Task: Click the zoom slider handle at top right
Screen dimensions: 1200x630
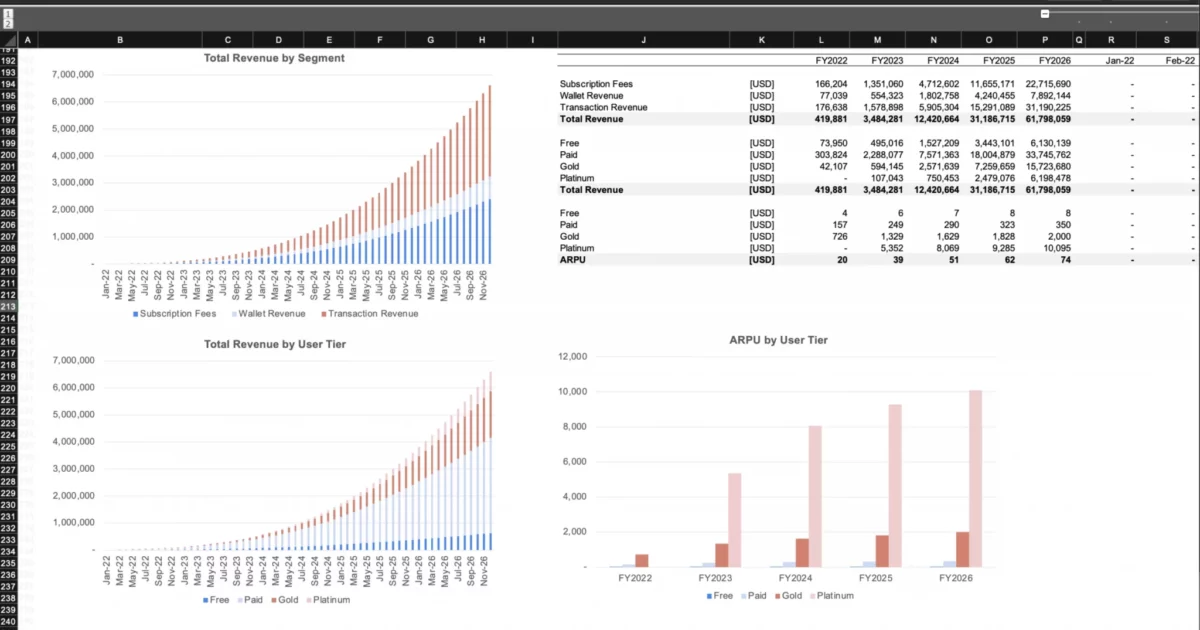Action: 1044,13
